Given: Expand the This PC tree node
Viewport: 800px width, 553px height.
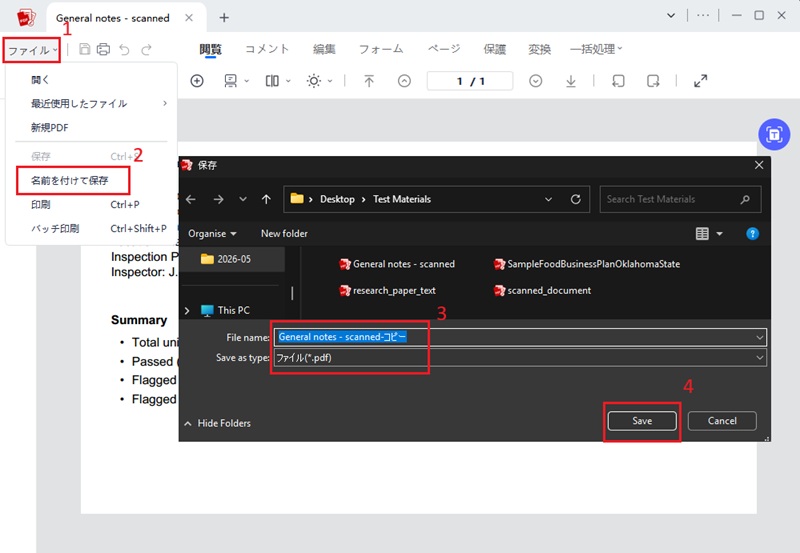Looking at the screenshot, I should [x=187, y=310].
